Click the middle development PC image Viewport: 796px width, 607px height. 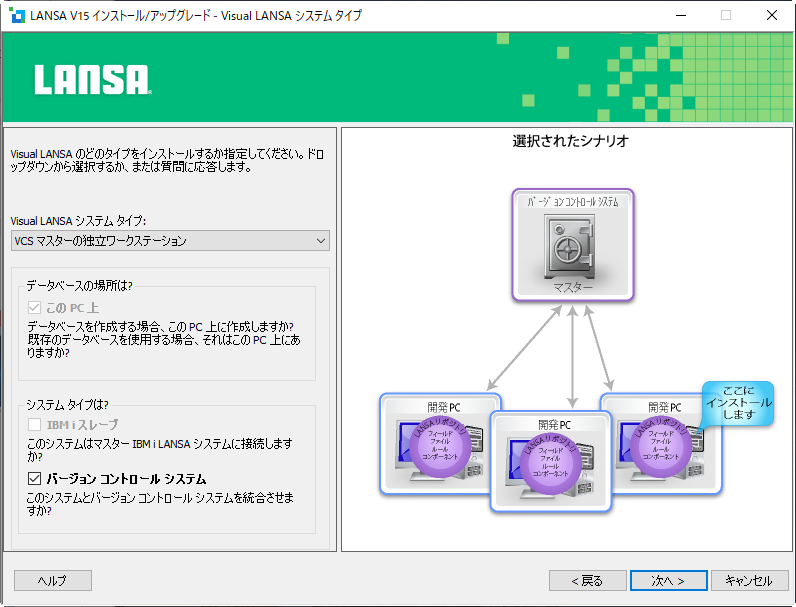click(x=550, y=461)
